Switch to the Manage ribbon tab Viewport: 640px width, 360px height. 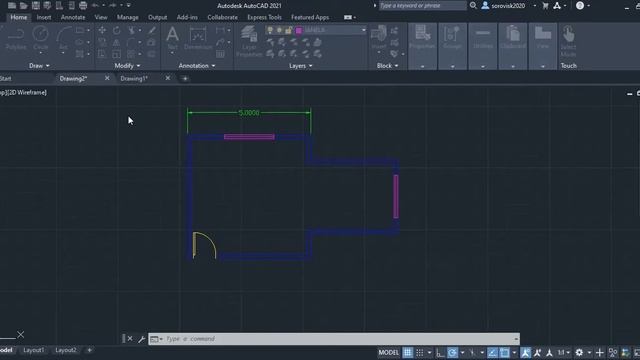[x=127, y=17]
